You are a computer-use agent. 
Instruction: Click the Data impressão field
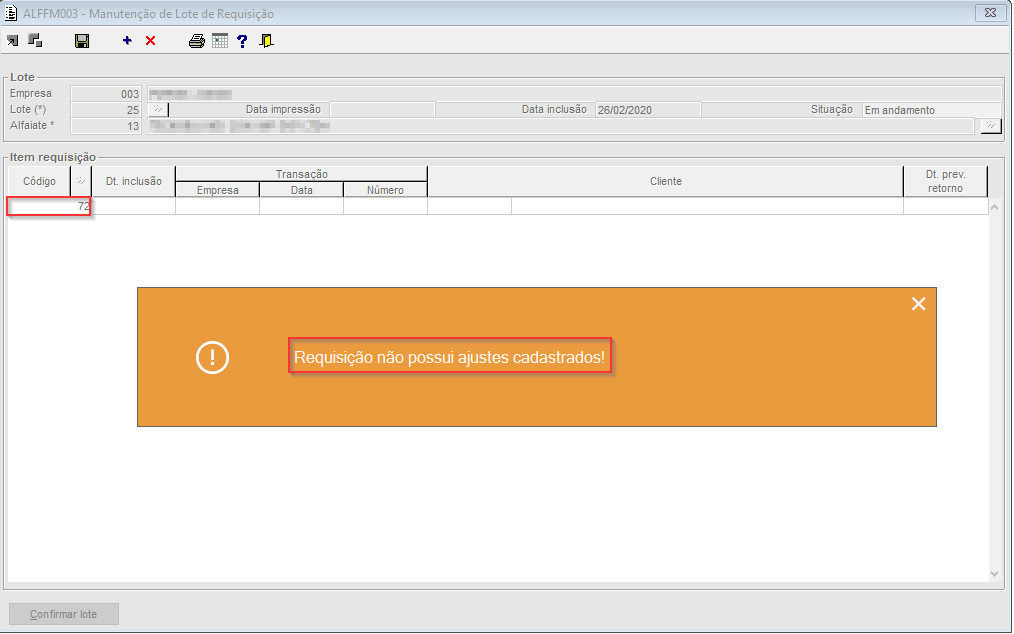coord(382,110)
